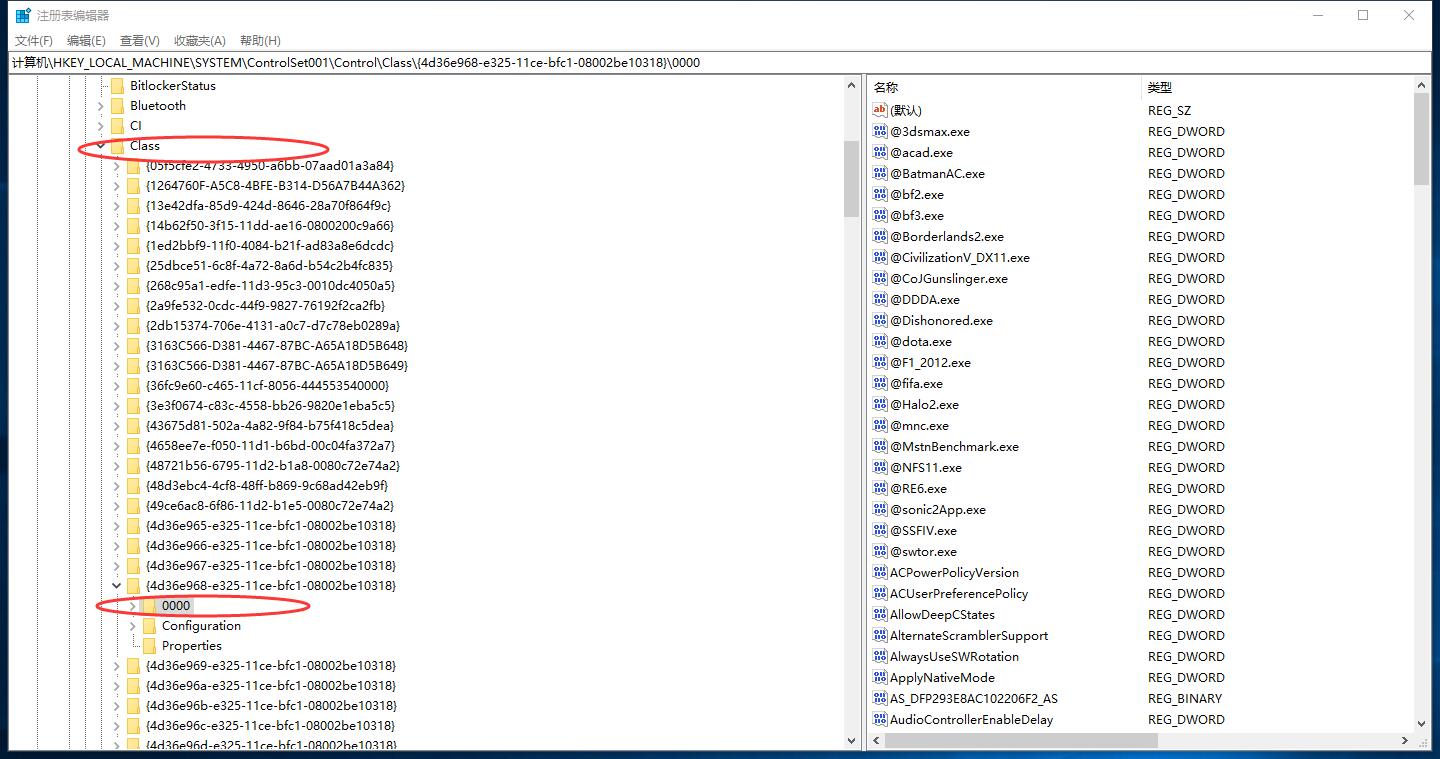Open the 编辑(E) menu
The width and height of the screenshot is (1440, 759).
tap(86, 41)
